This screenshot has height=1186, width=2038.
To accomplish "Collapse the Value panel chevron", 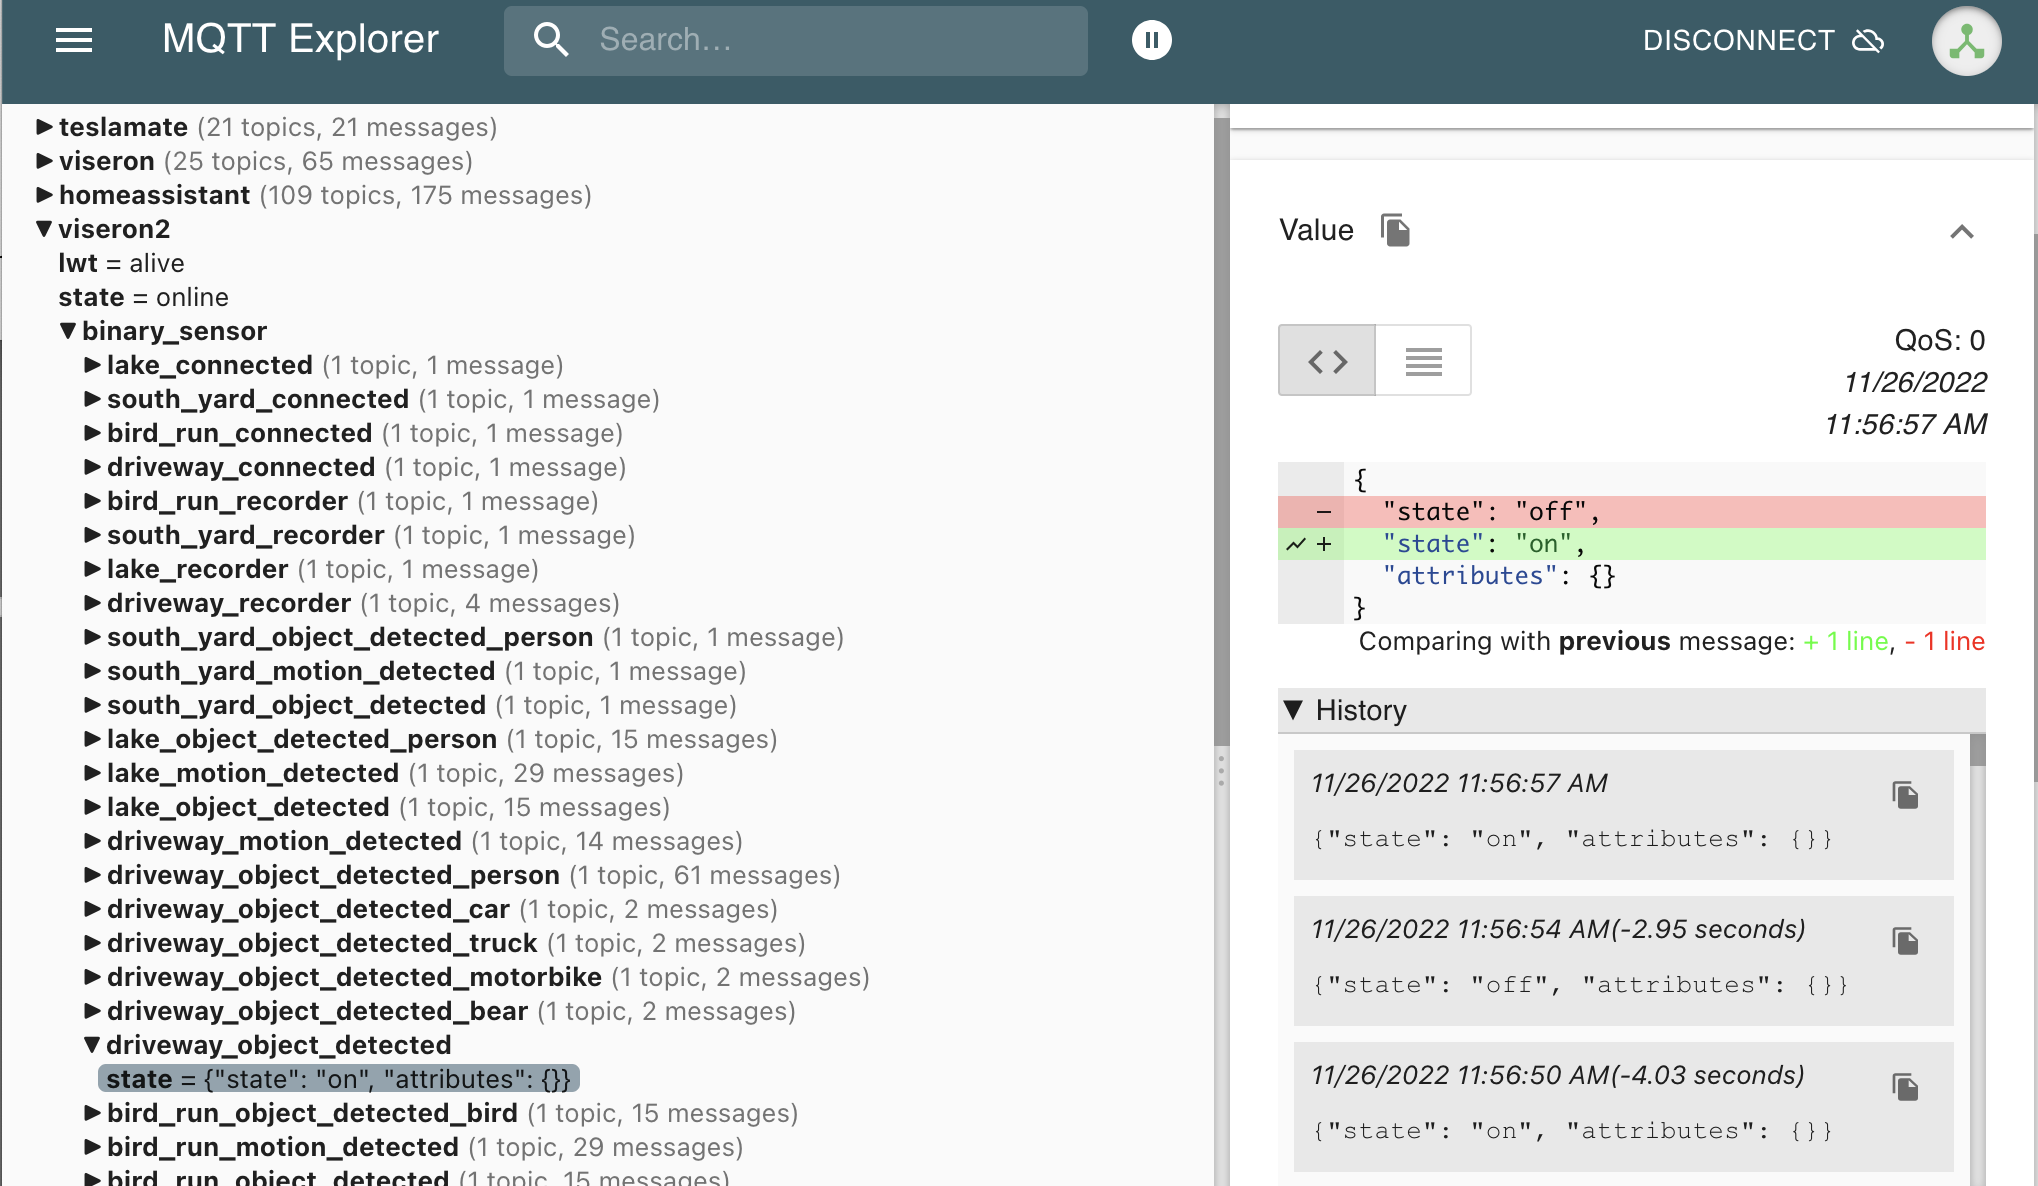I will coord(1962,232).
